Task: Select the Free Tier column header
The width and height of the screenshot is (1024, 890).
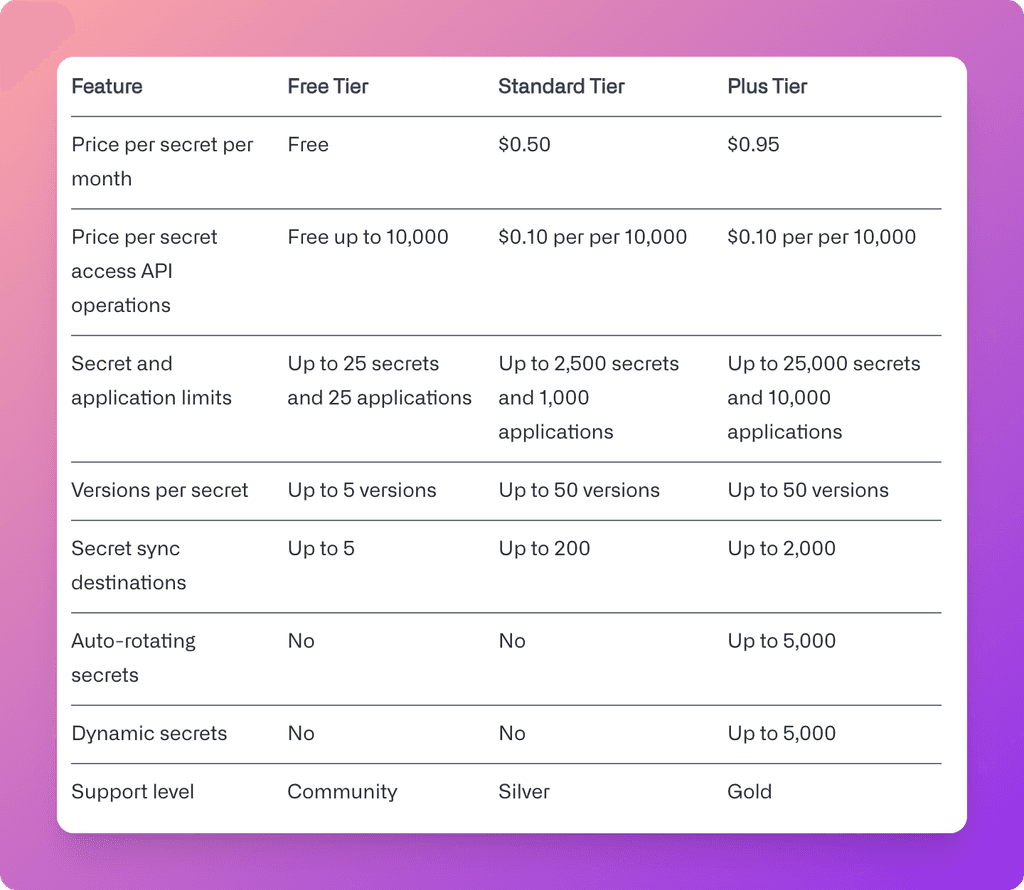Action: [328, 86]
